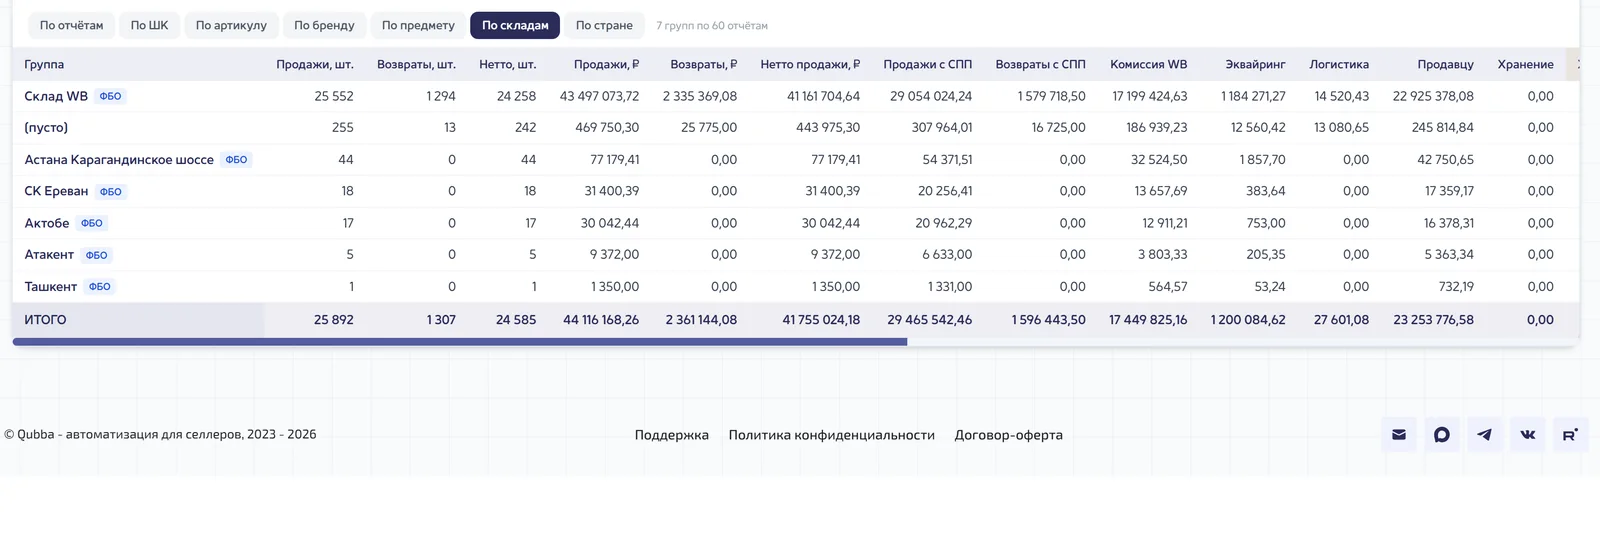Viewport: 1600px width, 540px height.
Task: Click the ФБО badge beside СК Ереван
Action: click(x=111, y=191)
